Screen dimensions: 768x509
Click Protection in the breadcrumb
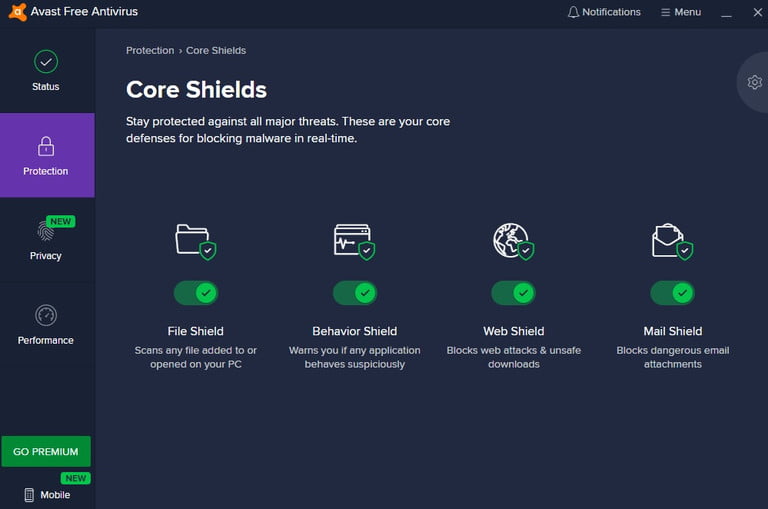pos(149,50)
